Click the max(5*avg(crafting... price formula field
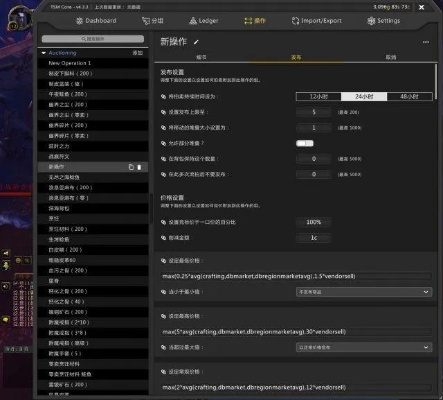The image size is (443, 400). [297, 332]
